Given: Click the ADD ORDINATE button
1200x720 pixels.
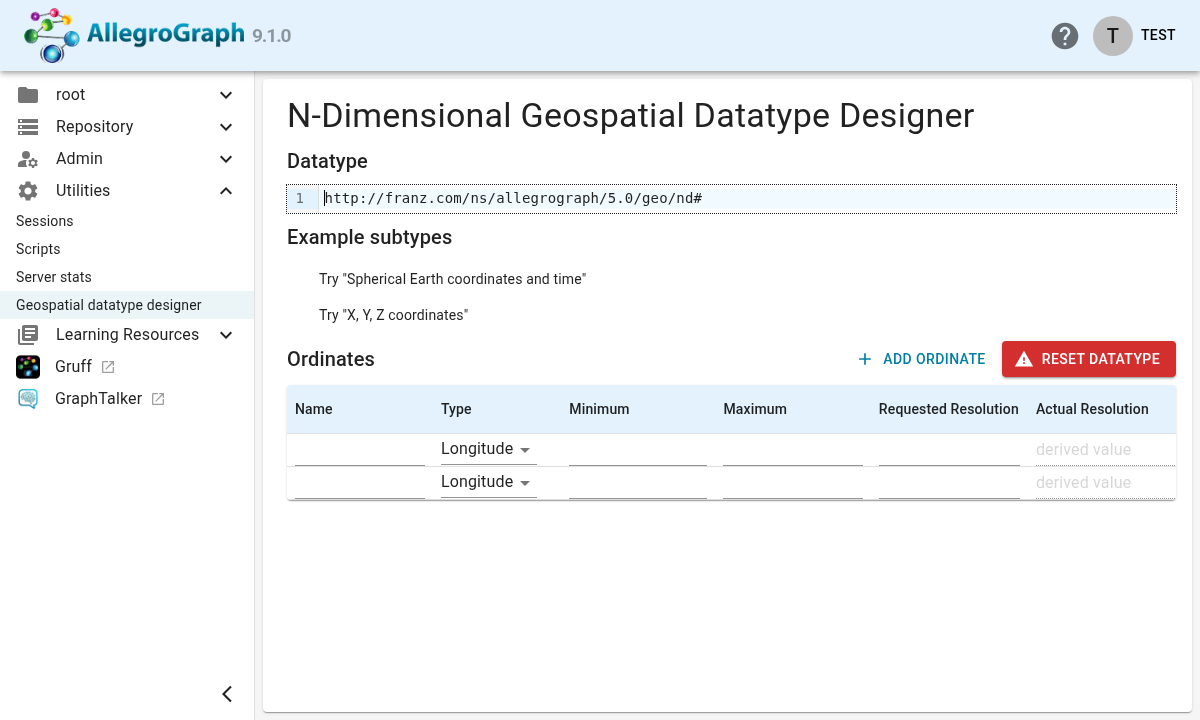Looking at the screenshot, I should point(921,359).
